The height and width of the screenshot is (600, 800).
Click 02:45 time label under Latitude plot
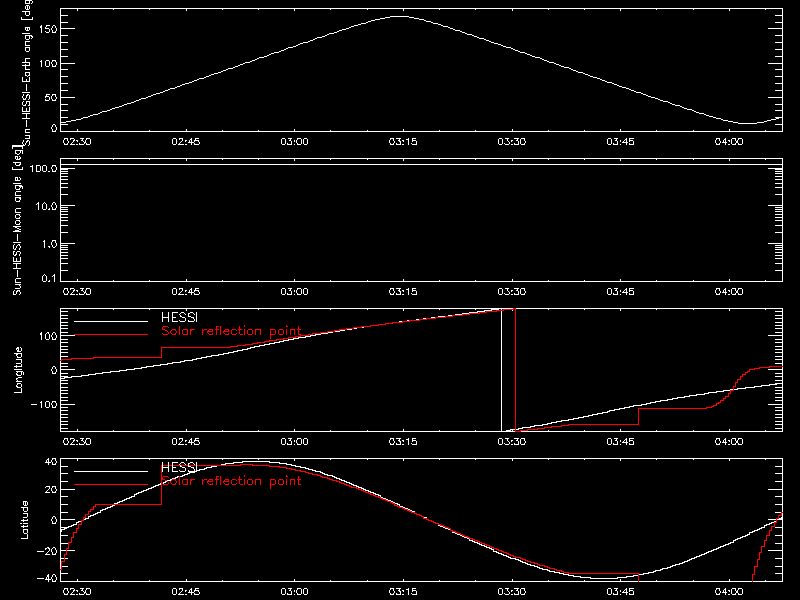click(186, 592)
